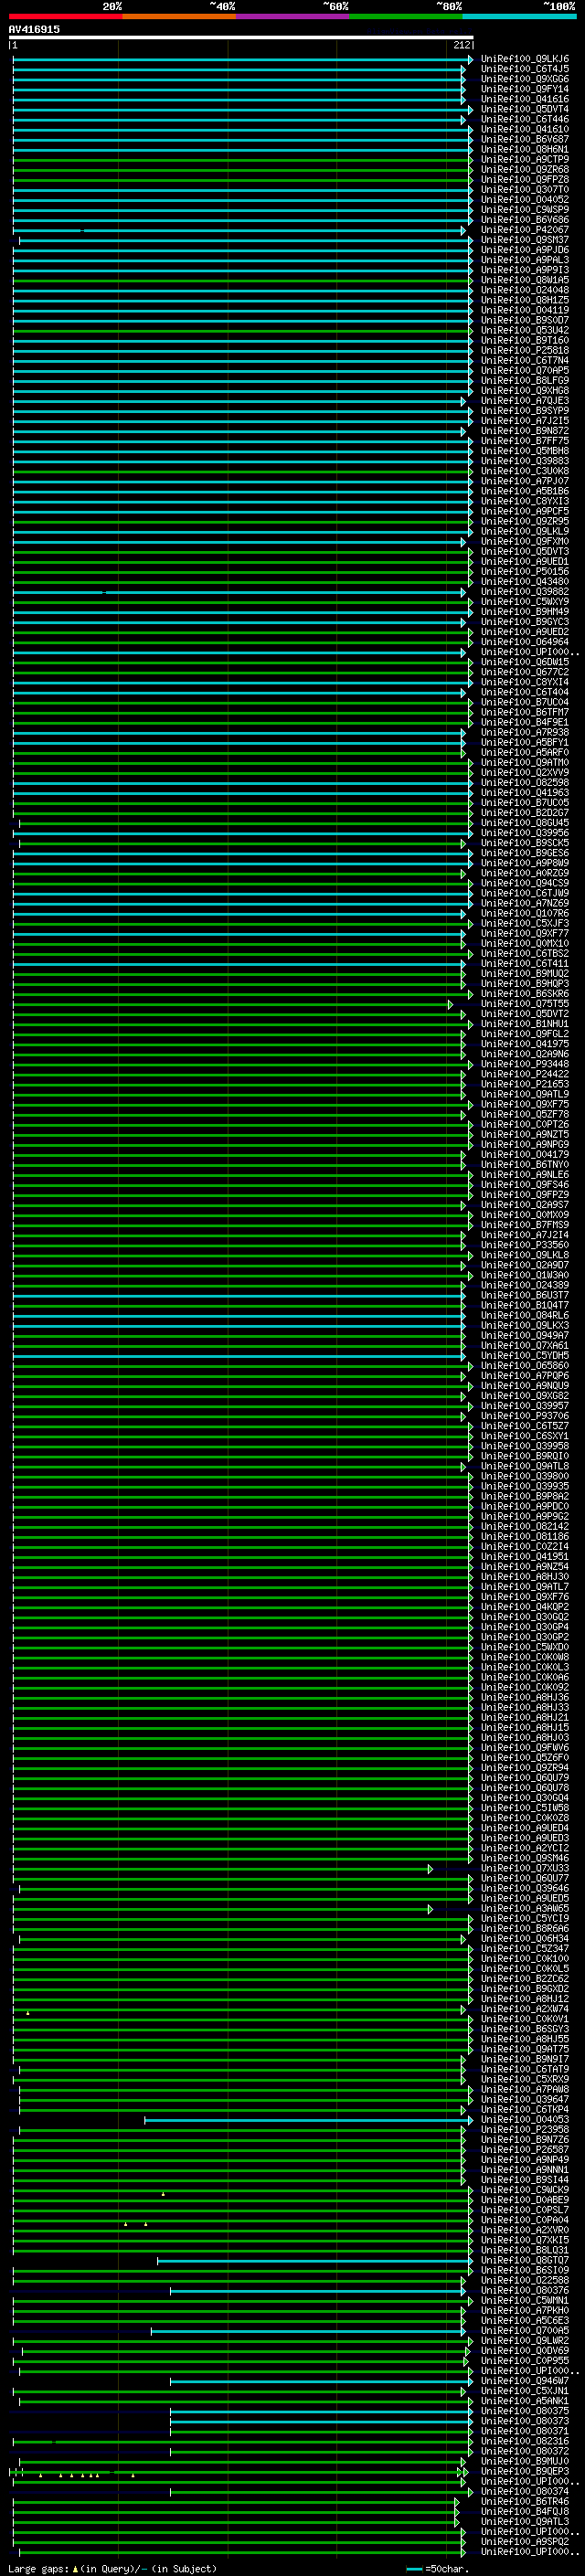Select label UniRef100_Q41975

pos(524,1043)
